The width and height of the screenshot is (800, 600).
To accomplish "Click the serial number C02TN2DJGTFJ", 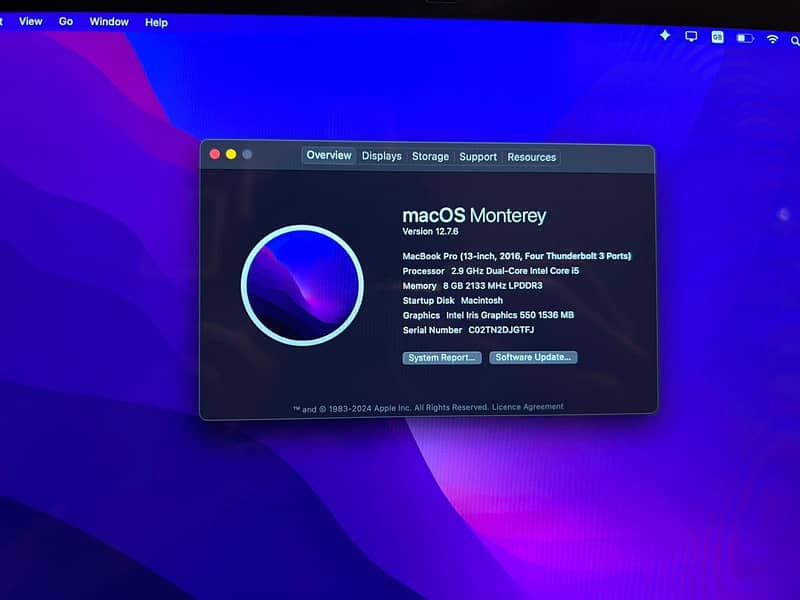I will pos(501,330).
